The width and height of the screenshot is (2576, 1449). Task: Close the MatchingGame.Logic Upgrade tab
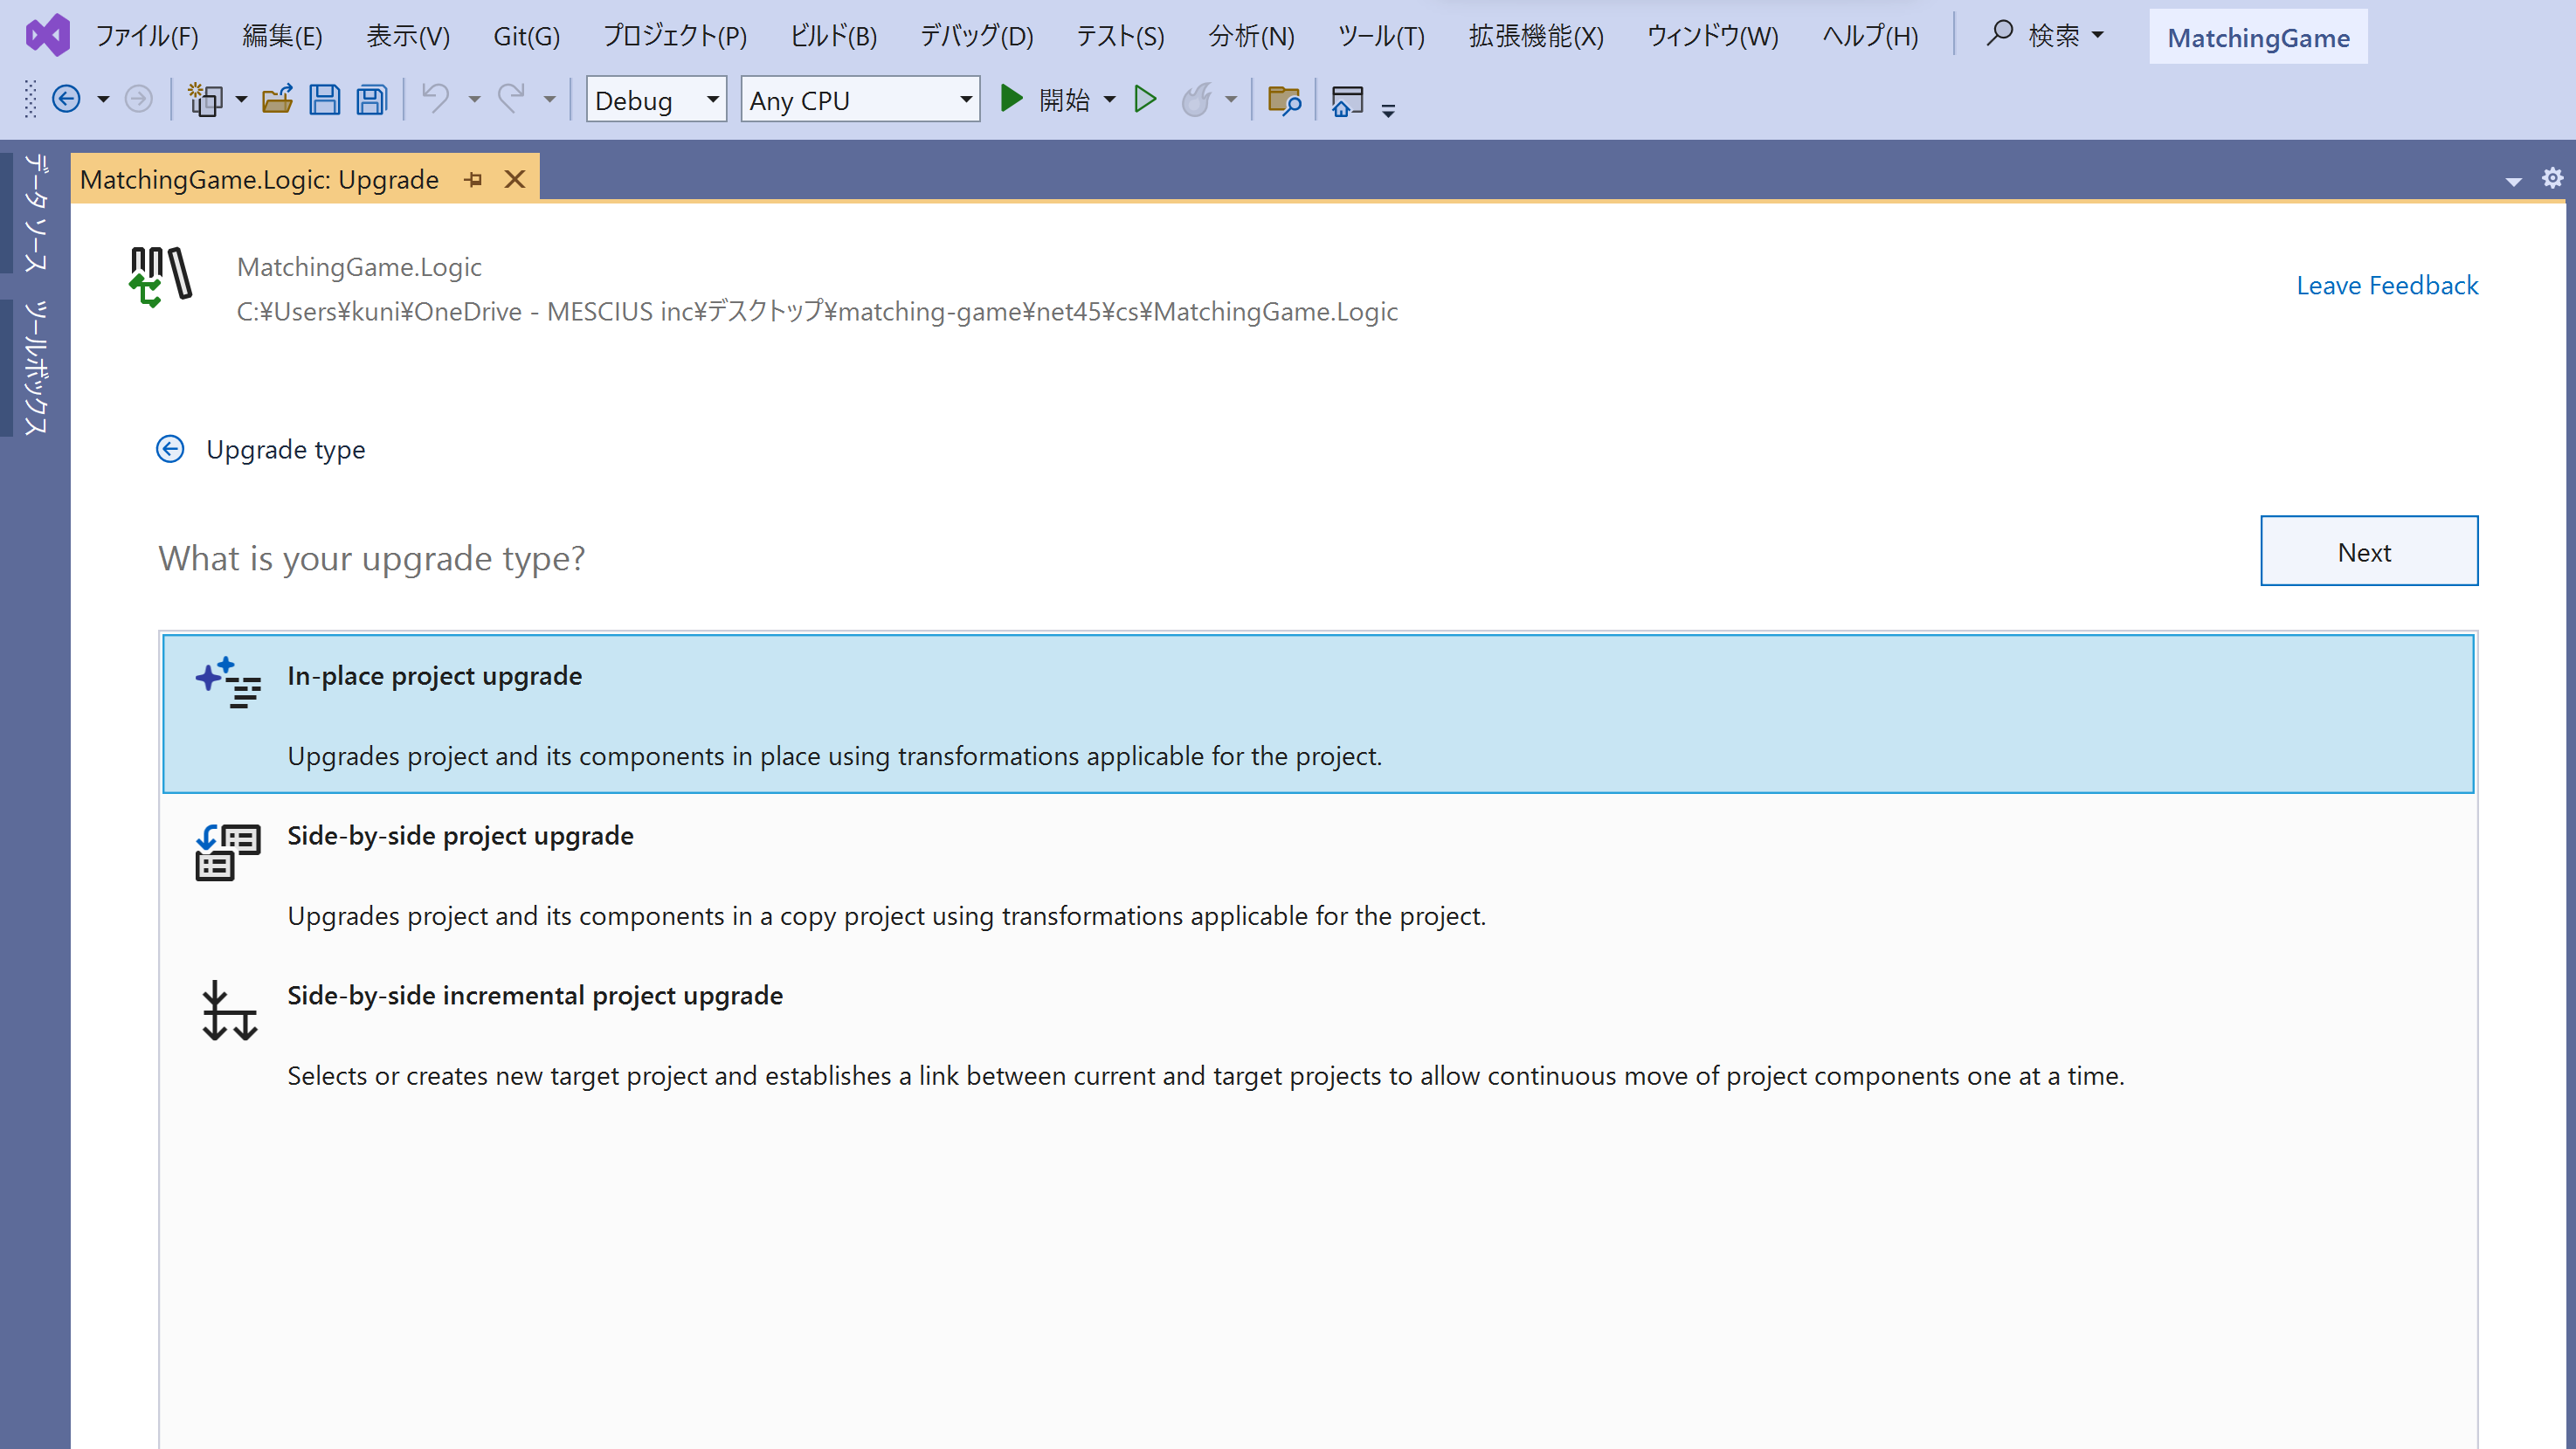tap(515, 179)
